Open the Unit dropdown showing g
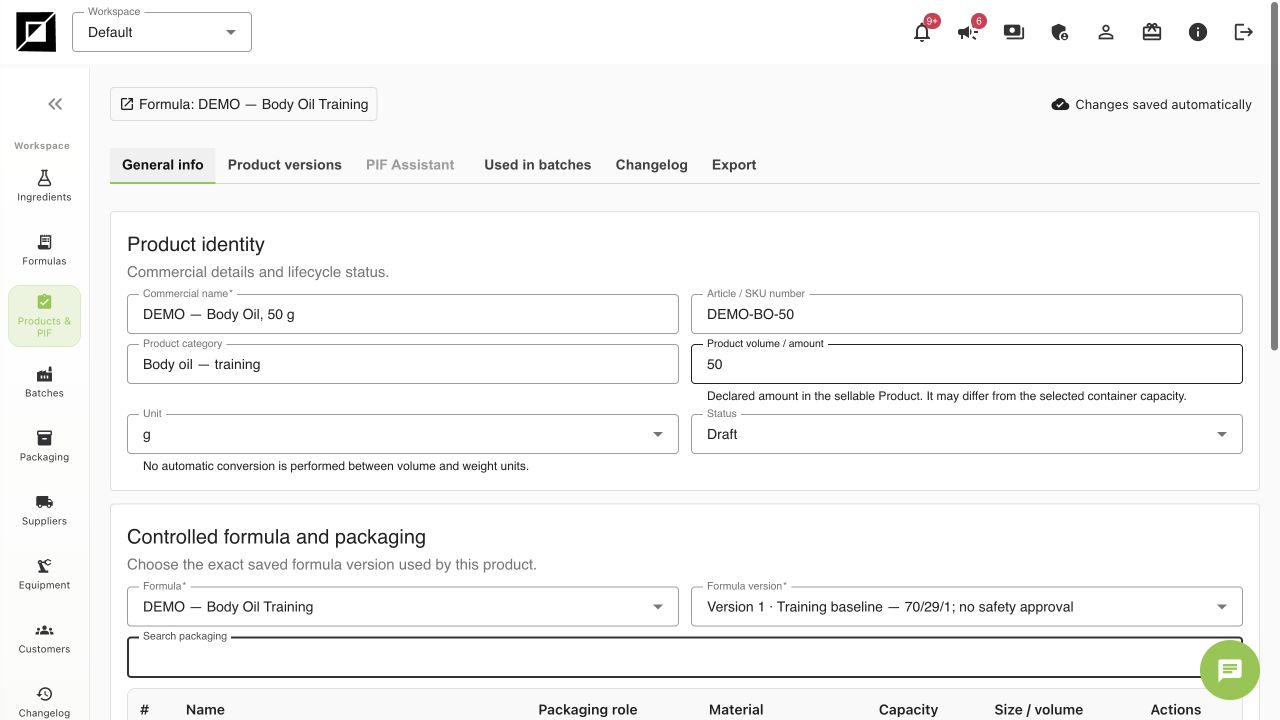 tap(403, 434)
